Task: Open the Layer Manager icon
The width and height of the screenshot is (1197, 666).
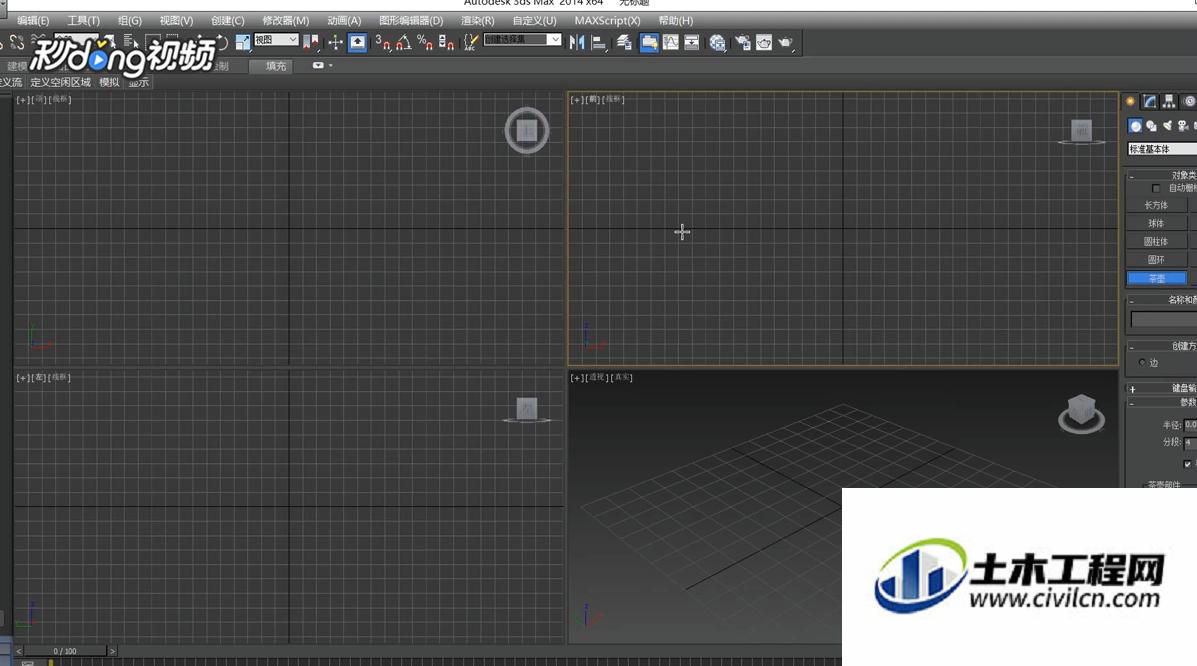Action: coord(624,43)
